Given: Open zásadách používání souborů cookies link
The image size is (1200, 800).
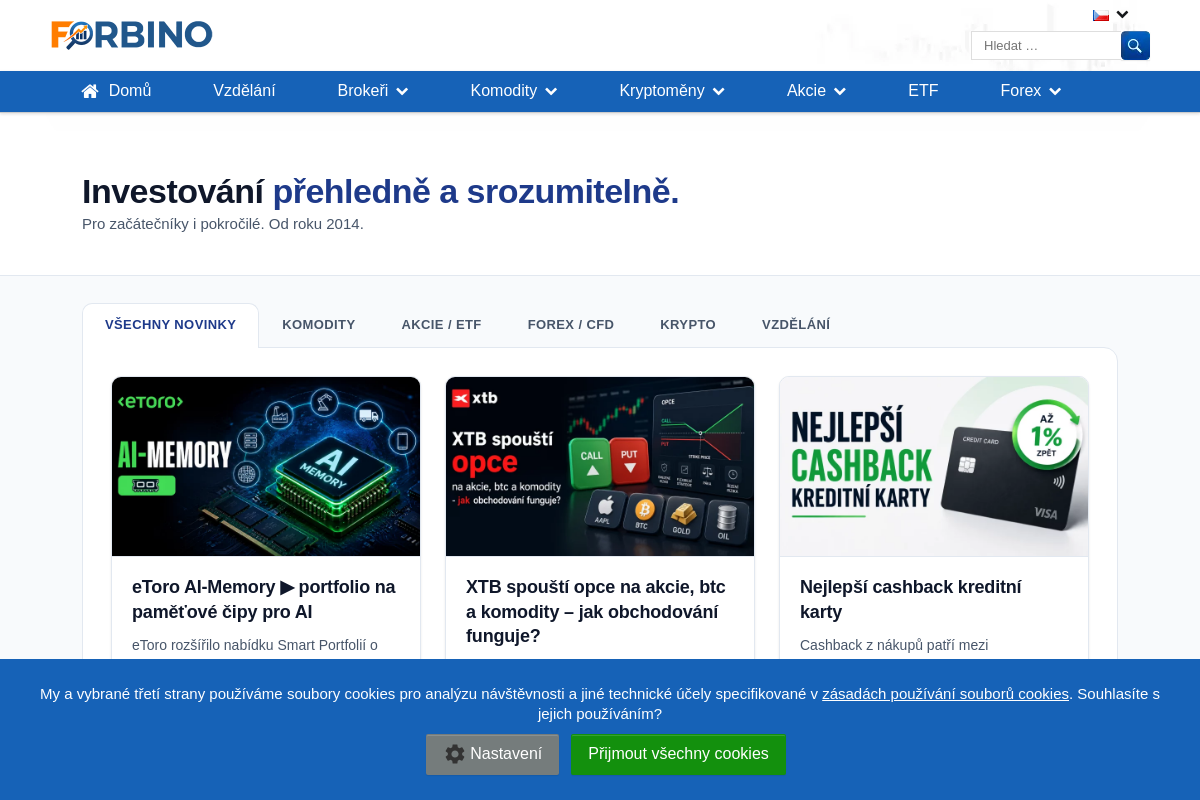Looking at the screenshot, I should pyautogui.click(x=945, y=693).
